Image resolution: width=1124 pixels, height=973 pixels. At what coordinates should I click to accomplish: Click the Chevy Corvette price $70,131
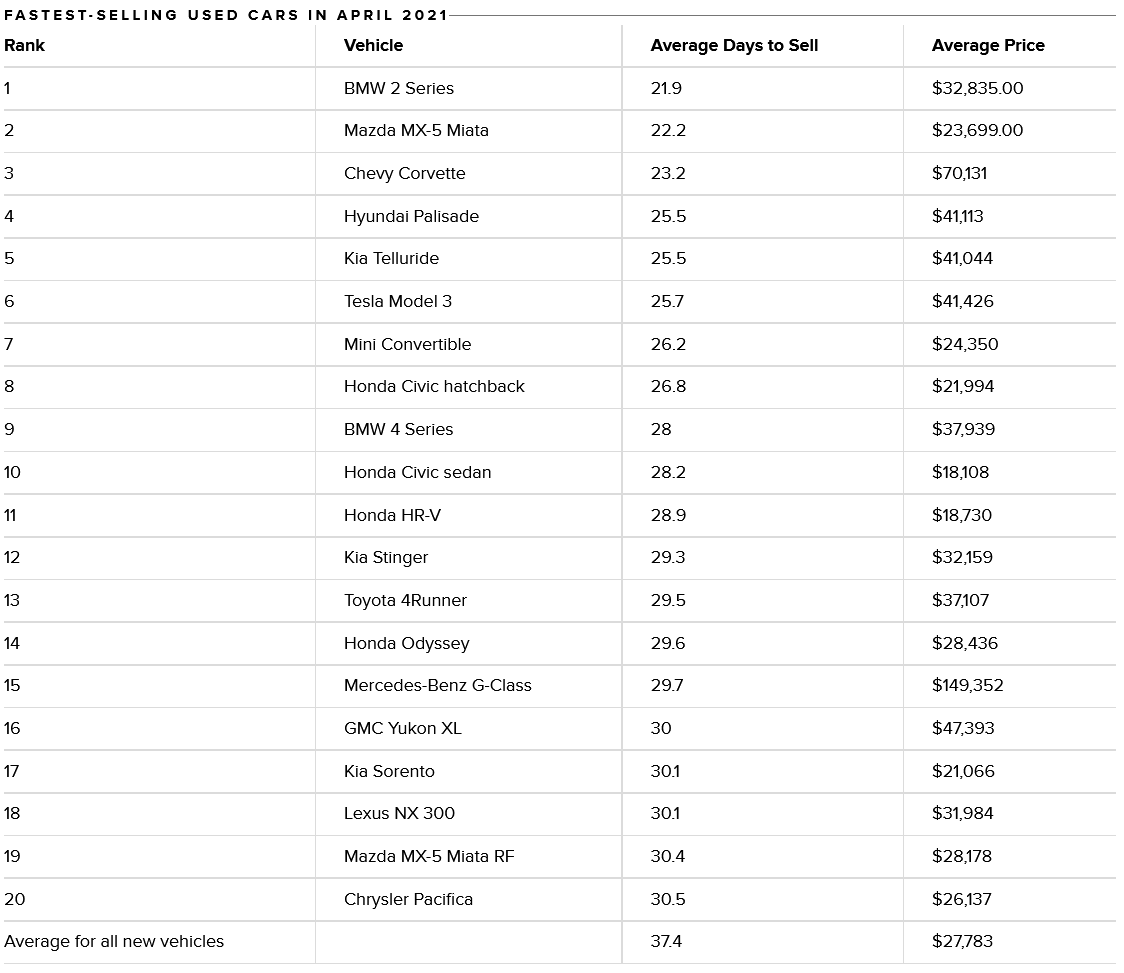(959, 174)
